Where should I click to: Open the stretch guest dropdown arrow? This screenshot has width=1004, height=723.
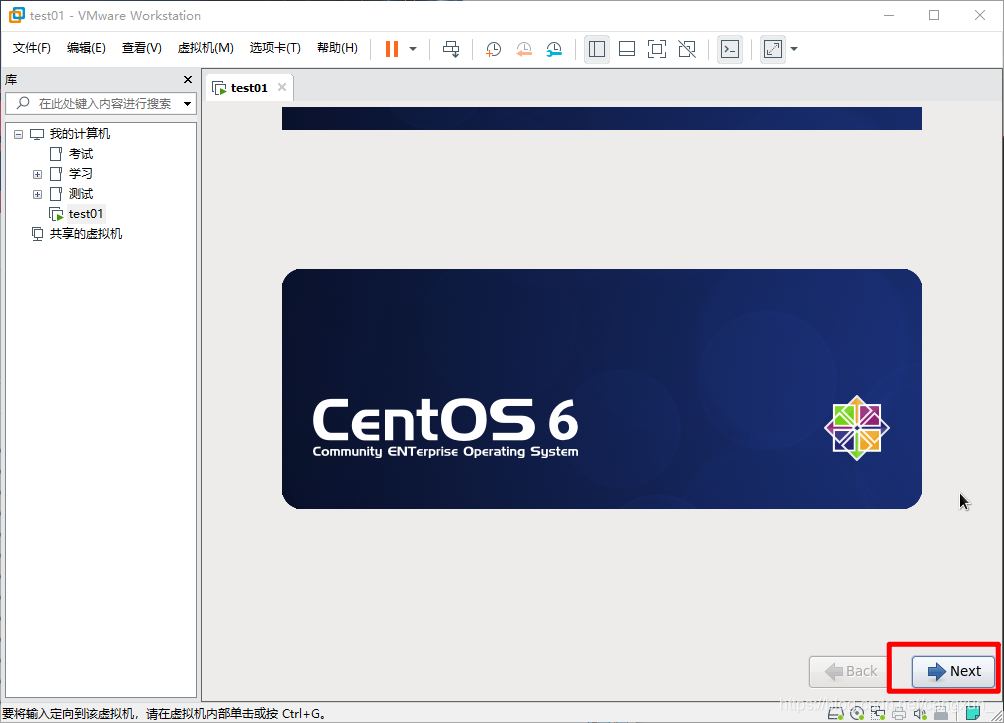[x=794, y=49]
